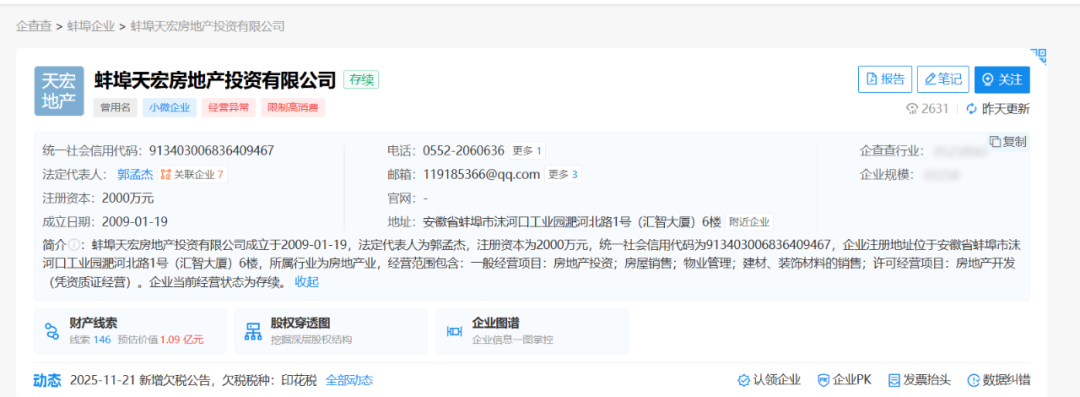The image size is (1080, 397).
Task: Click the 企业规模 label
Action: coord(886,174)
